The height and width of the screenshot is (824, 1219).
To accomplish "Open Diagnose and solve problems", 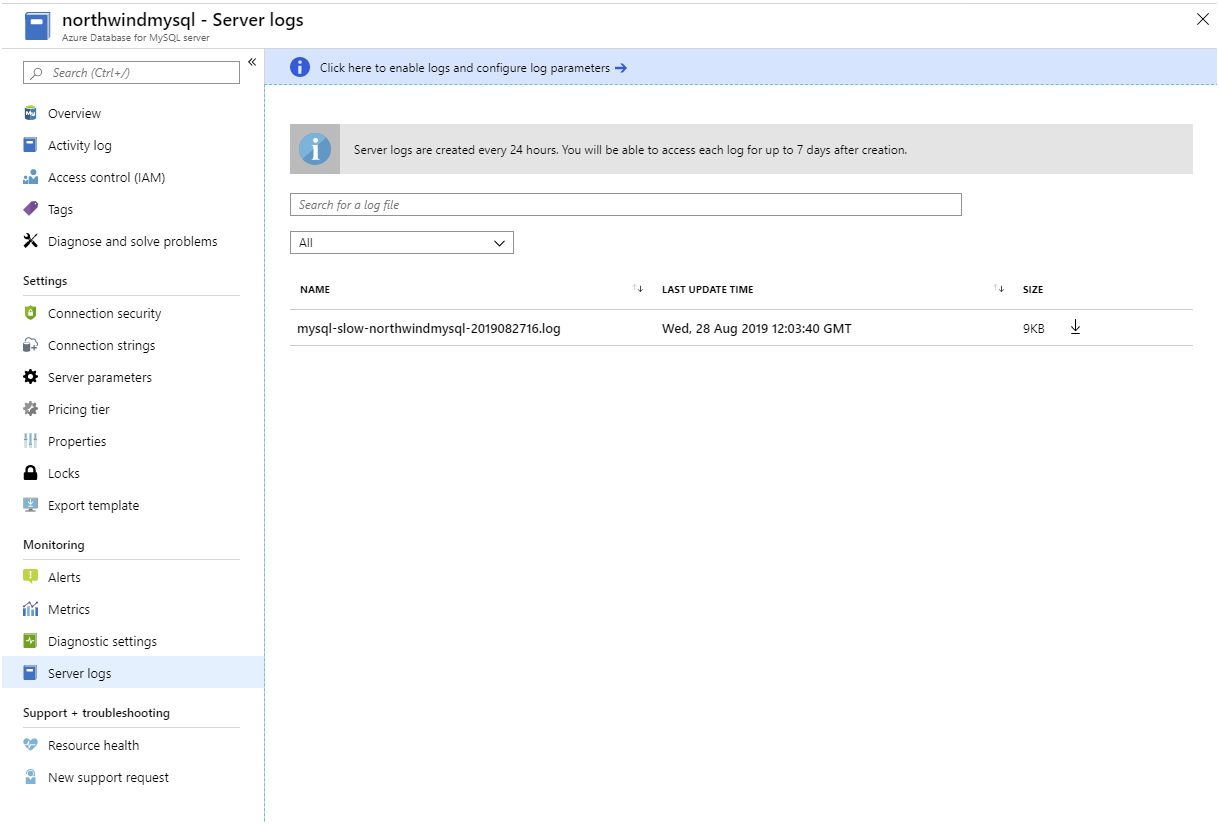I will point(132,241).
